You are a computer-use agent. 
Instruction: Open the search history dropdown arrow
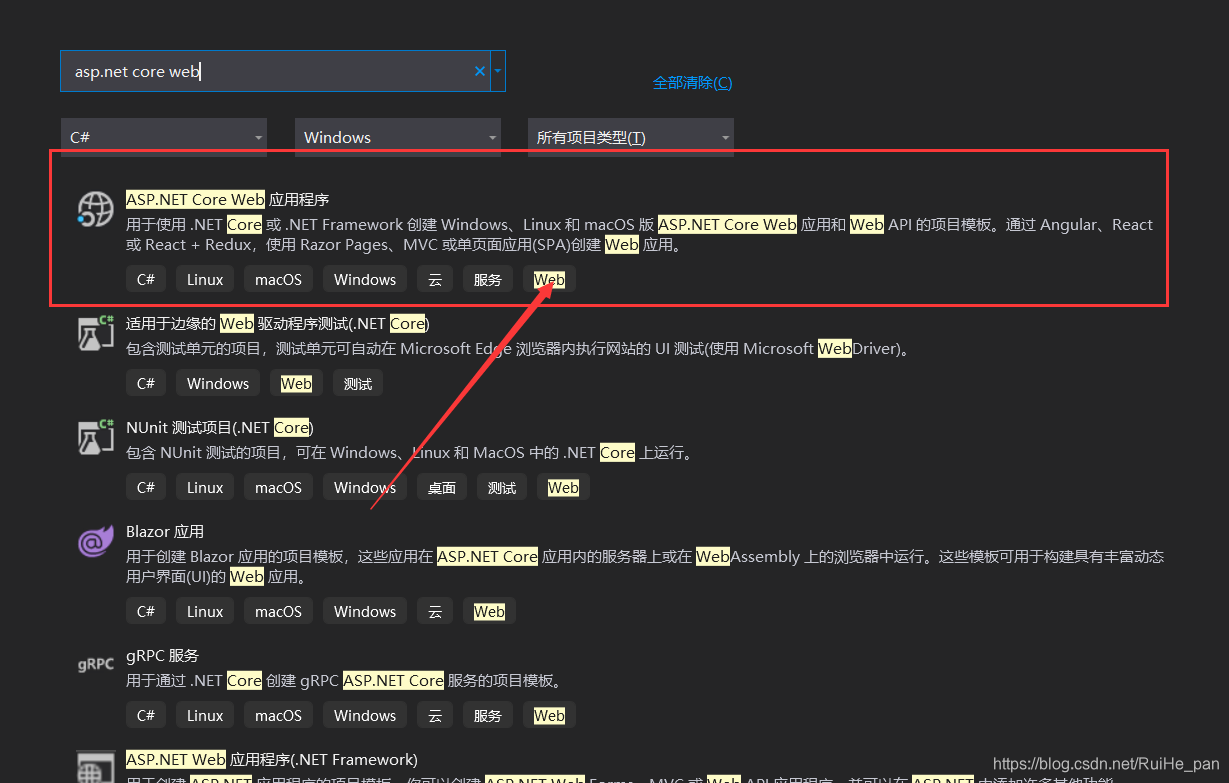tap(498, 71)
